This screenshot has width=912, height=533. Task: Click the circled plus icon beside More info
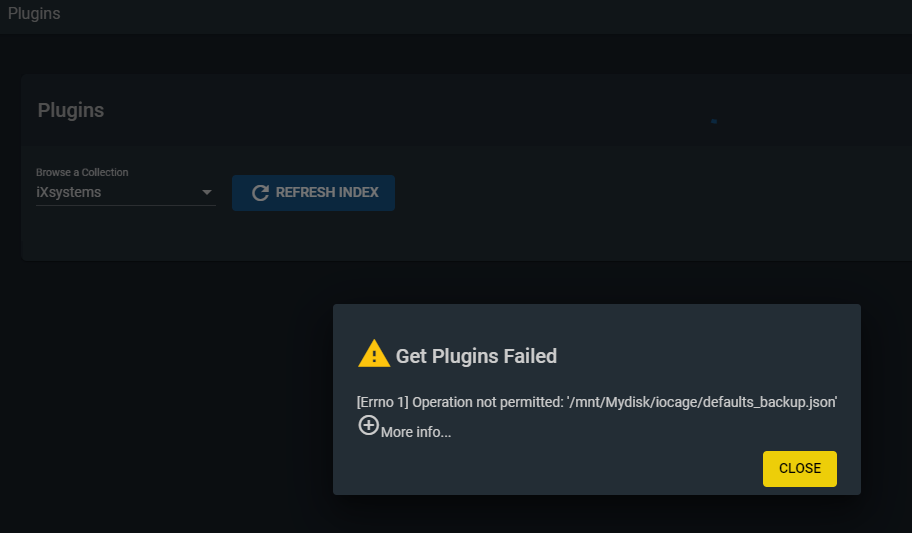click(x=368, y=425)
